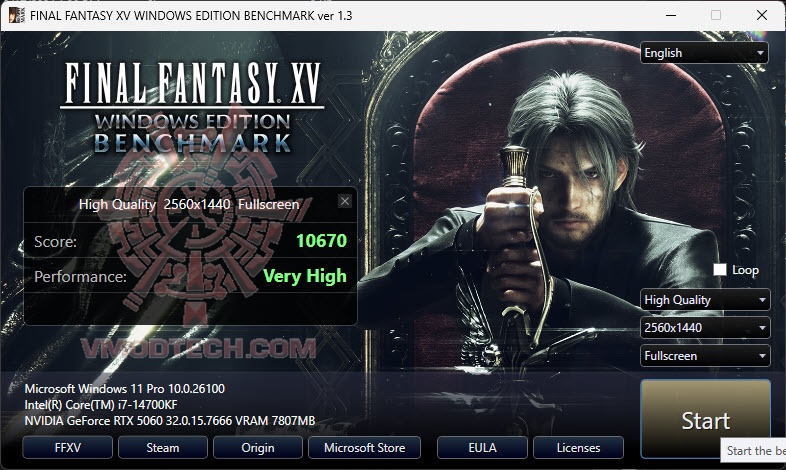Click the Score: label
Image resolution: width=786 pixels, height=470 pixels.
tap(55, 242)
